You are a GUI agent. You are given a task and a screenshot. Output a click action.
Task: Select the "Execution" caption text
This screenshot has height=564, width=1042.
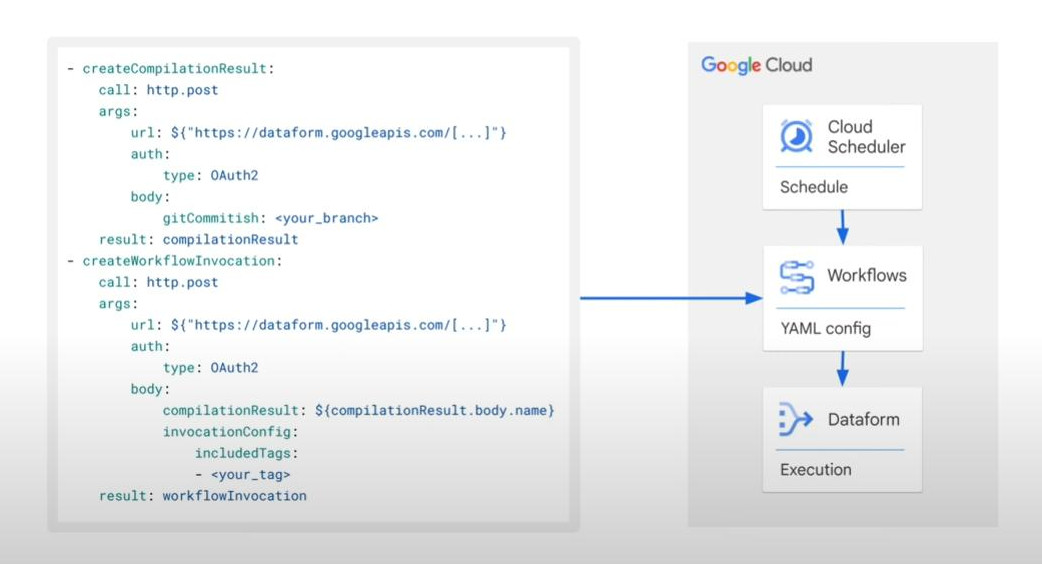coord(815,470)
